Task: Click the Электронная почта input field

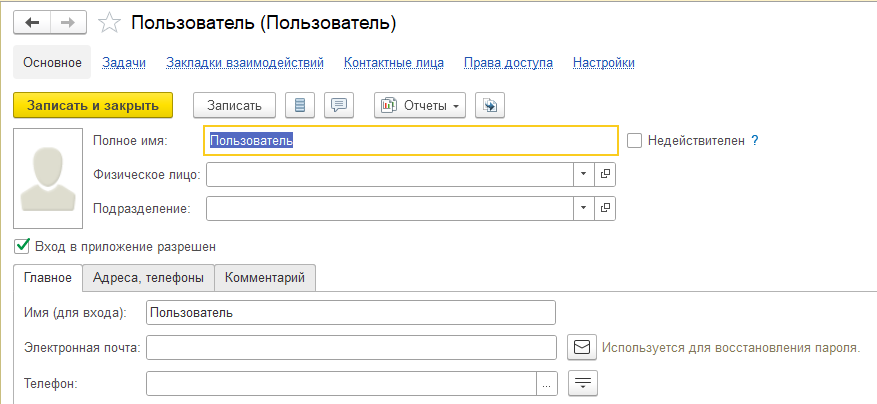Action: pyautogui.click(x=350, y=347)
